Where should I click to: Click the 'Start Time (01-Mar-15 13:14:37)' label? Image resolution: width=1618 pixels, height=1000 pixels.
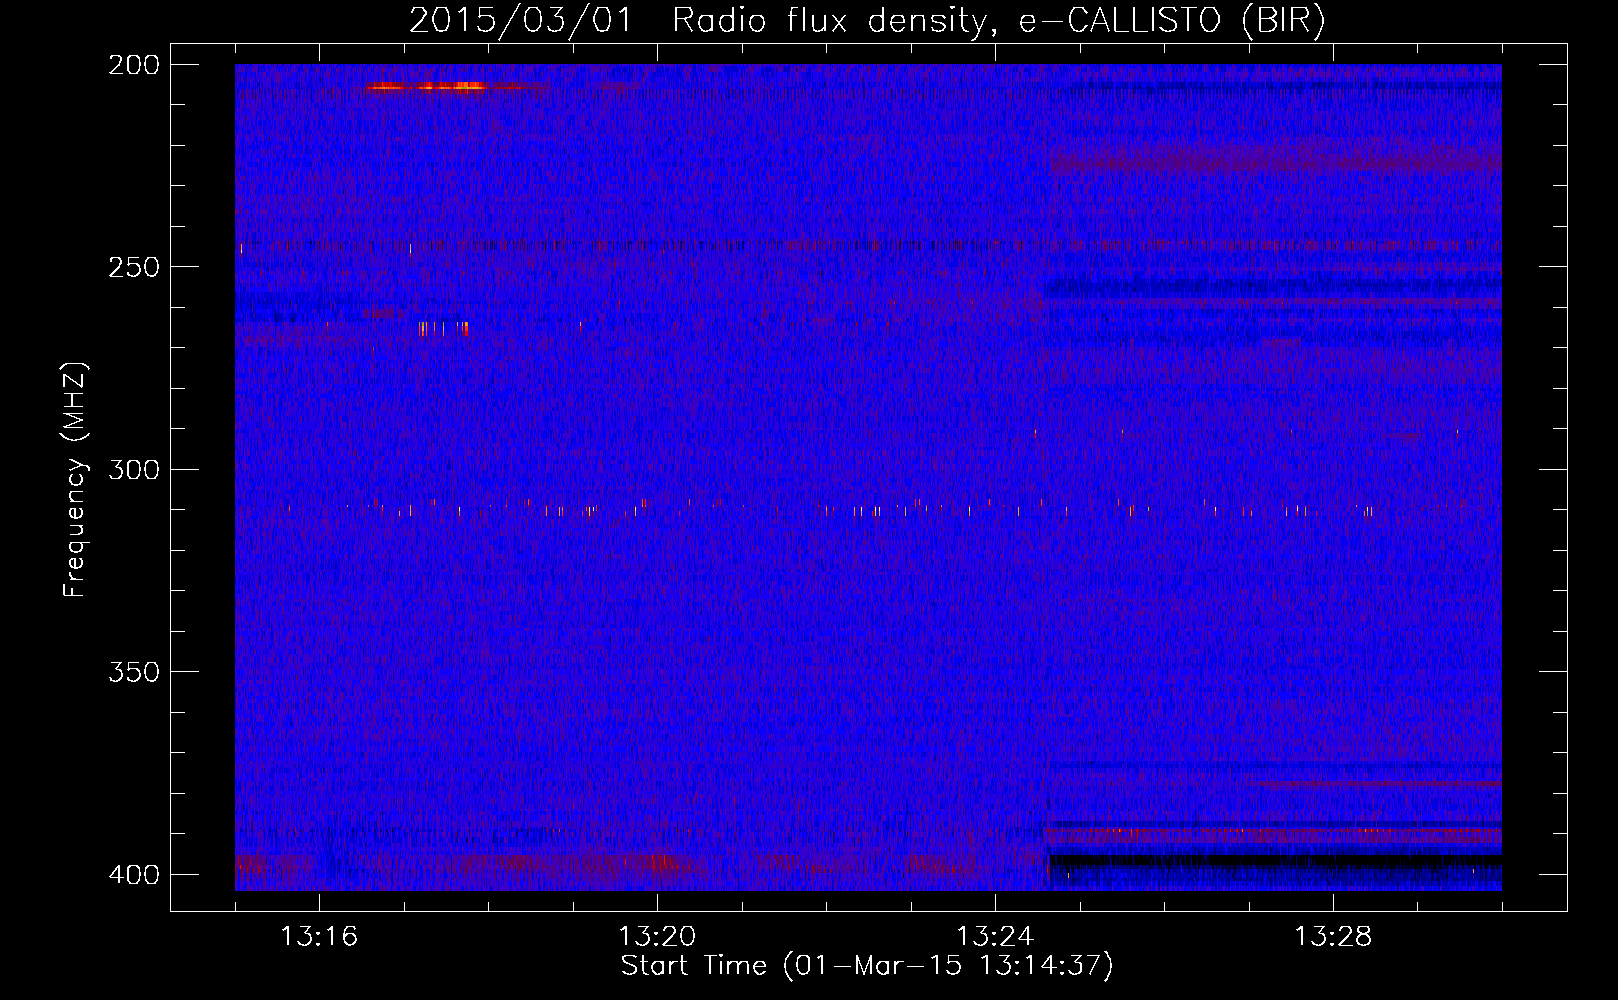[867, 966]
